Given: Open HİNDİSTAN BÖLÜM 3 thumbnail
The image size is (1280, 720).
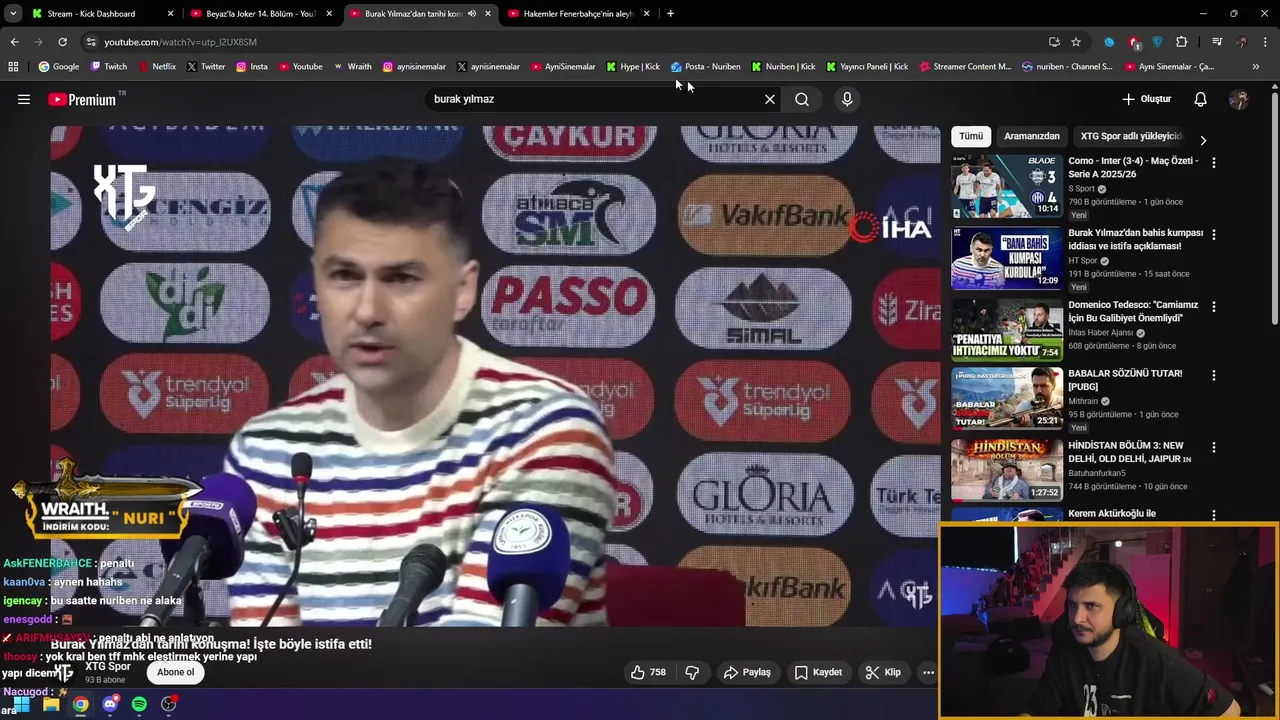Looking at the screenshot, I should click(x=1006, y=470).
